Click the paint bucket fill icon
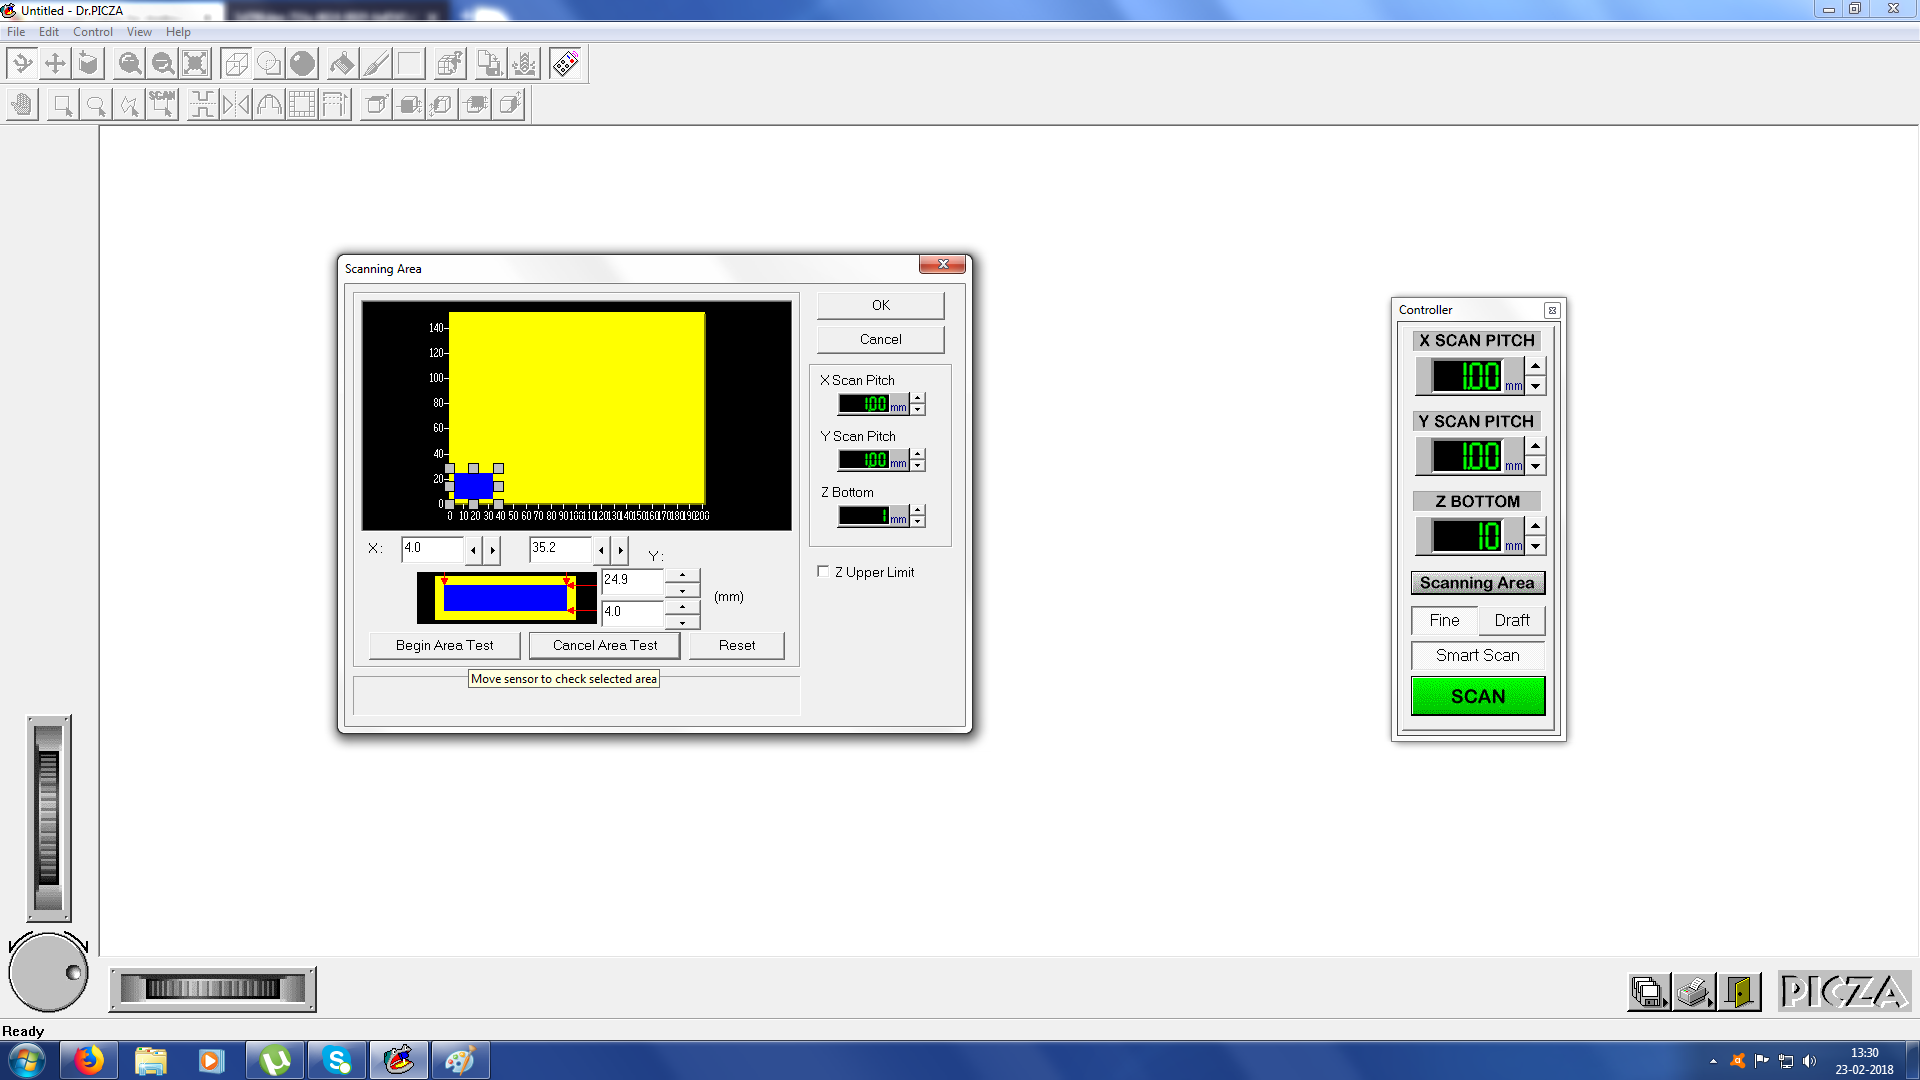1920x1080 pixels. tap(342, 64)
